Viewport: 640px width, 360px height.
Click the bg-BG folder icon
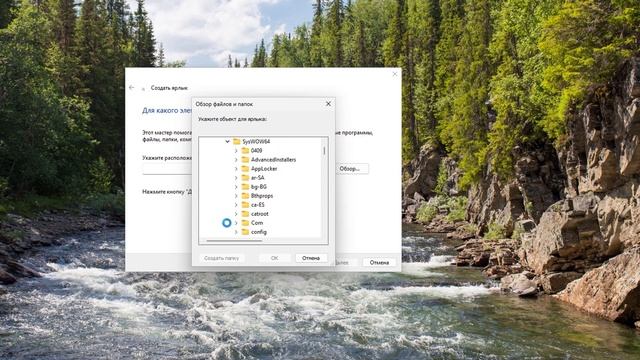pyautogui.click(x=245, y=187)
